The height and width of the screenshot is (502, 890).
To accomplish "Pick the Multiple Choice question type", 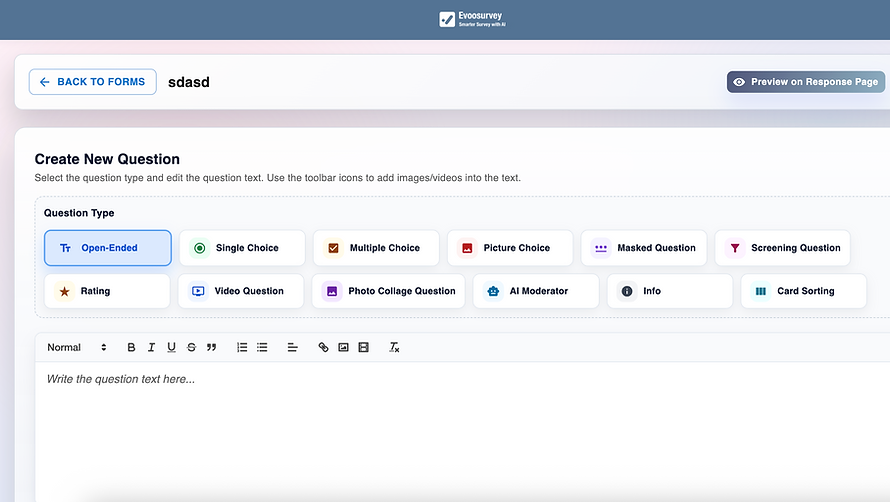I will [x=376, y=248].
